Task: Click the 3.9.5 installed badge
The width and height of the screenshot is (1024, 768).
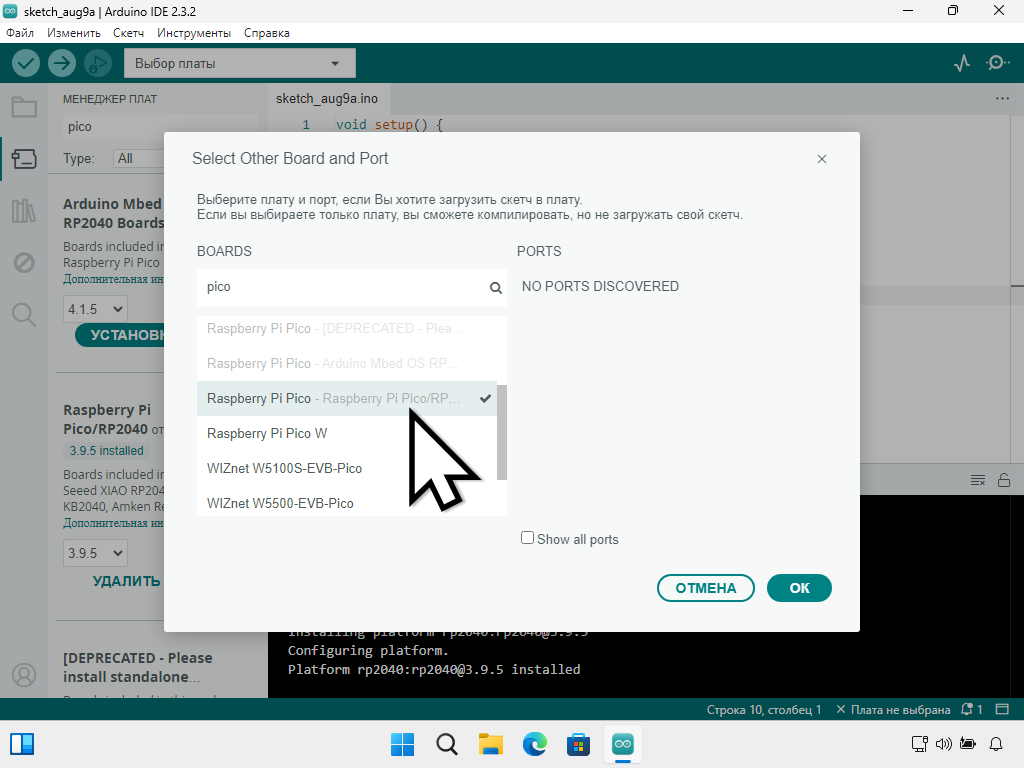Action: (106, 451)
